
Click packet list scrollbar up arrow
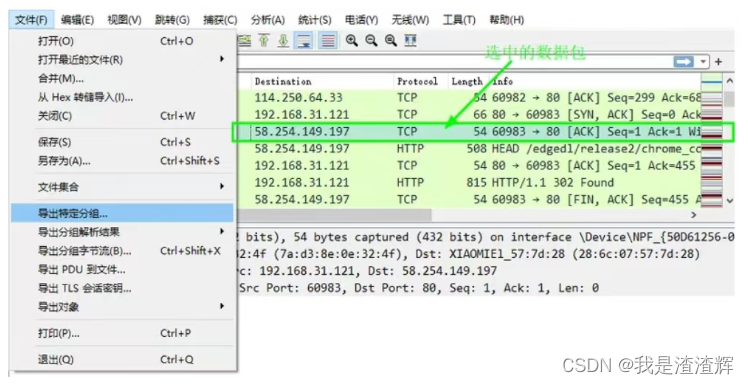click(729, 81)
